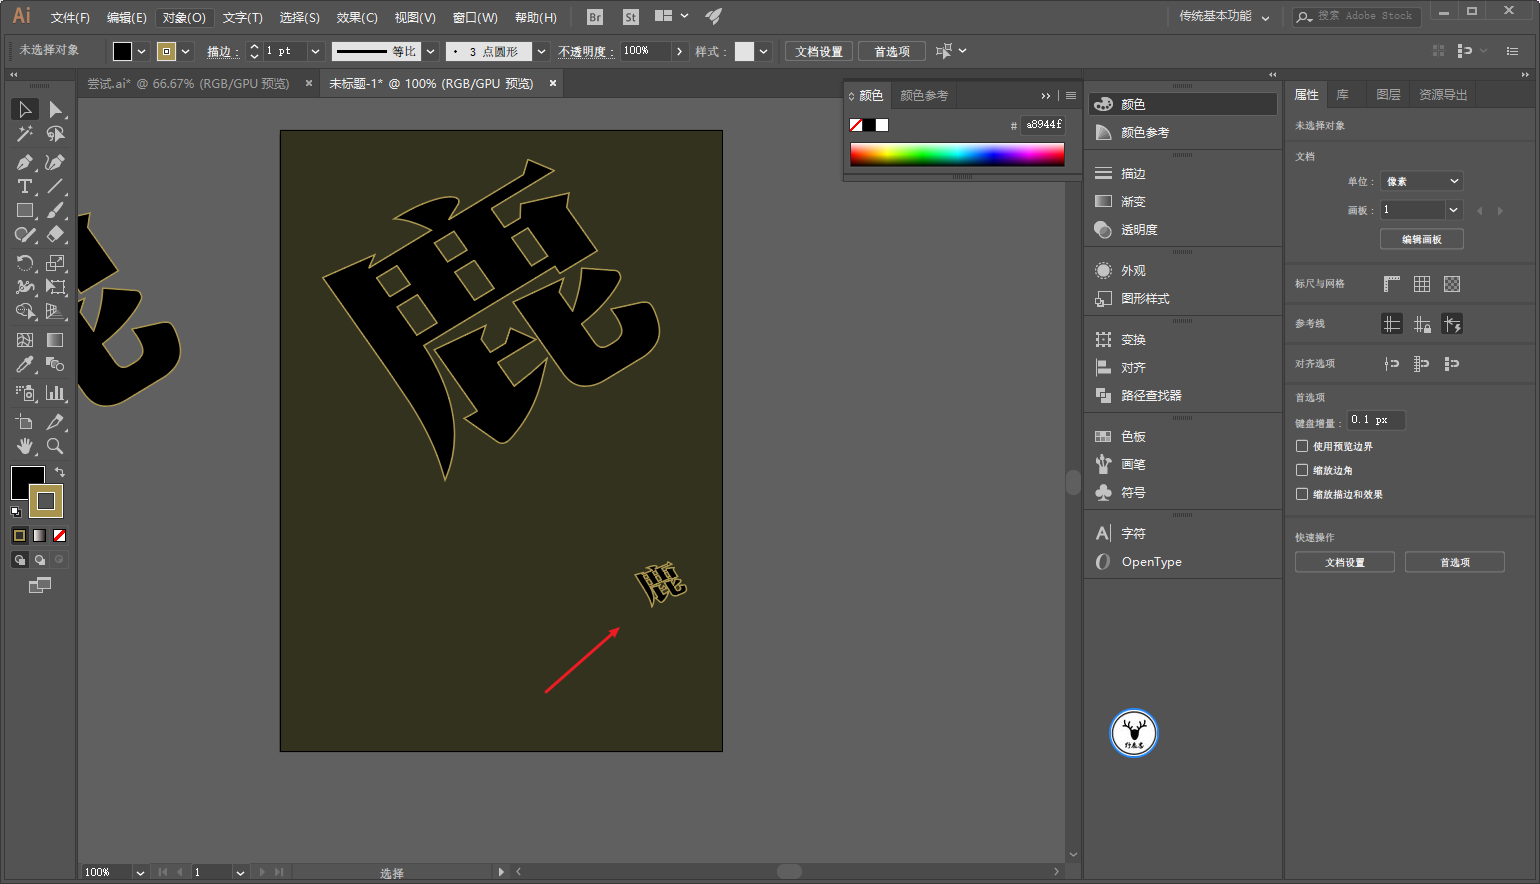Open the zoom level dropdown
This screenshot has height=884, width=1540.
[x=140, y=873]
